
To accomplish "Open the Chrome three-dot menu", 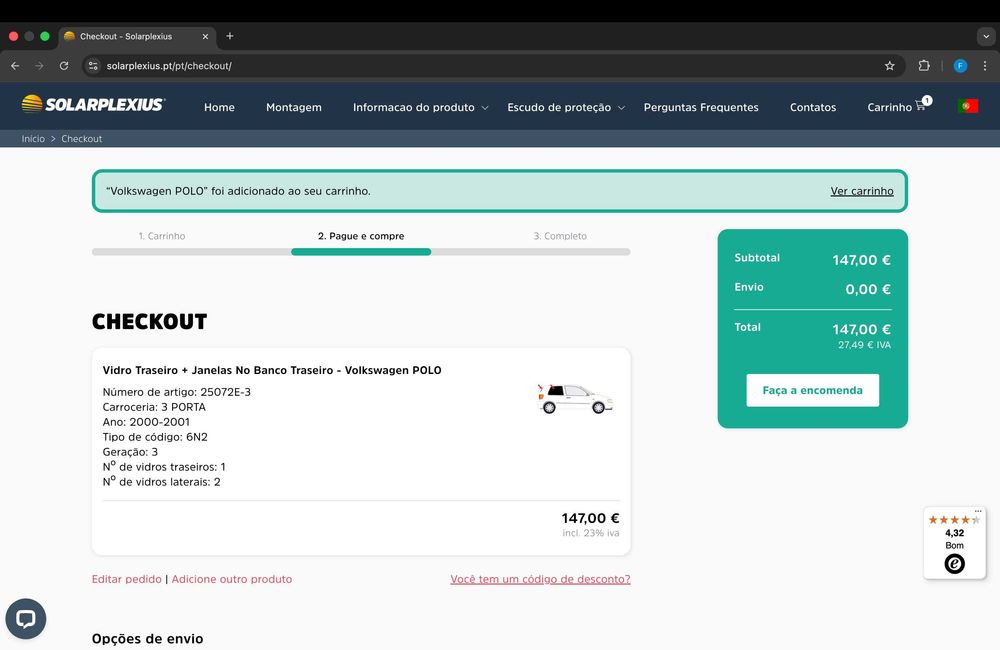I will pos(985,66).
